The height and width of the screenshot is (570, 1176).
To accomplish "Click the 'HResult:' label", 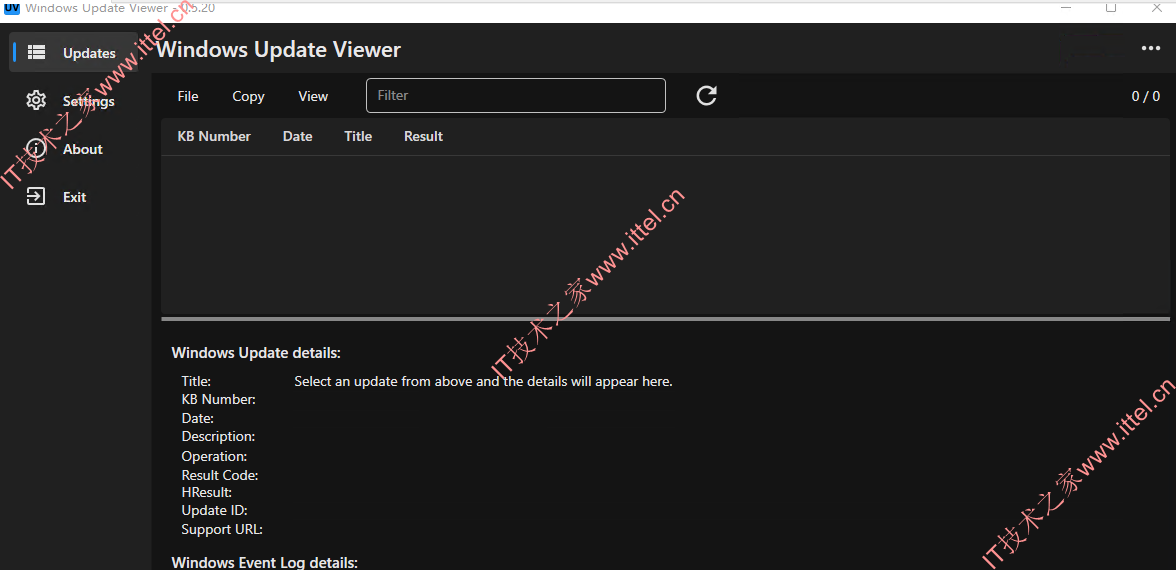I will pyautogui.click(x=206, y=492).
